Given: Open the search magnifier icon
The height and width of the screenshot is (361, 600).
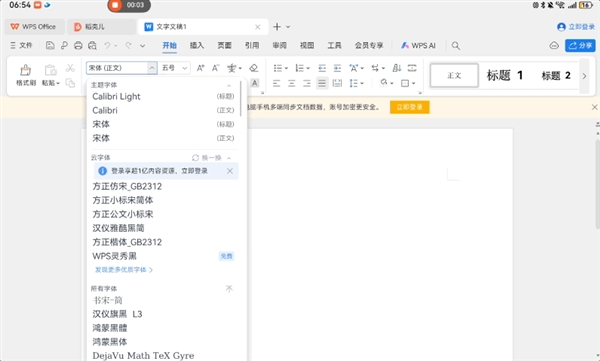Looking at the screenshot, I should [x=455, y=46].
